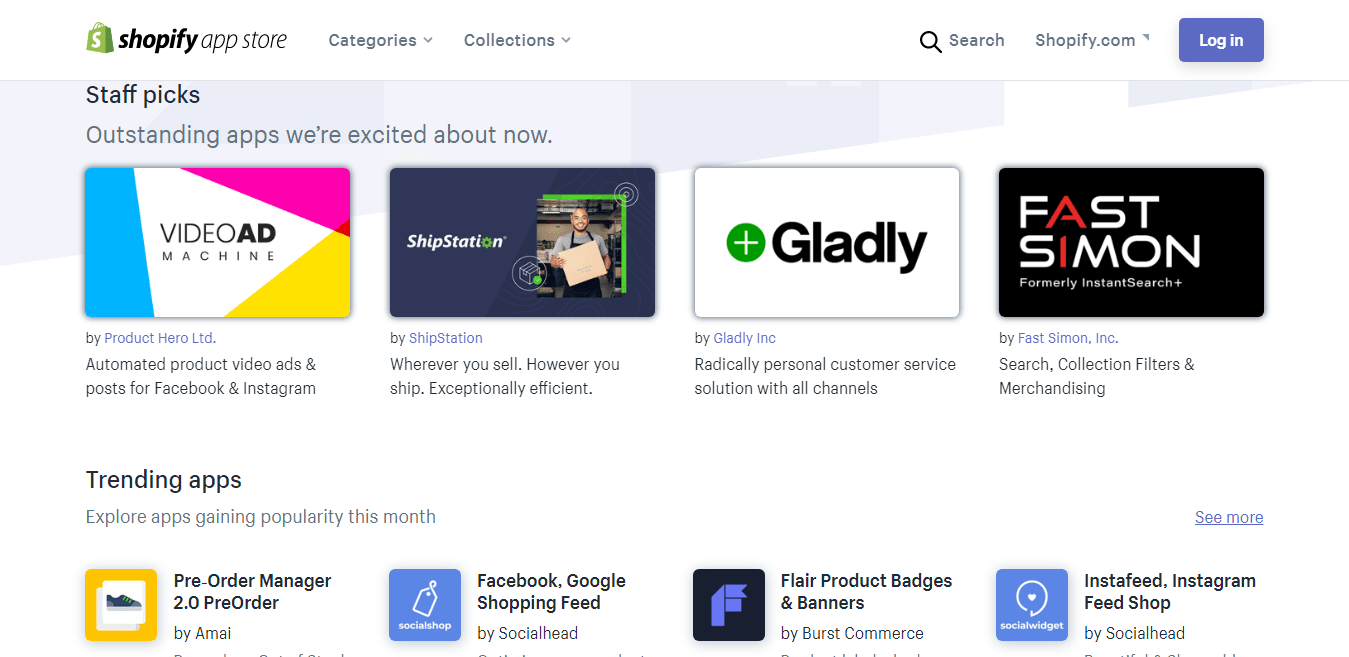Click See more for trending apps

coord(1229,517)
